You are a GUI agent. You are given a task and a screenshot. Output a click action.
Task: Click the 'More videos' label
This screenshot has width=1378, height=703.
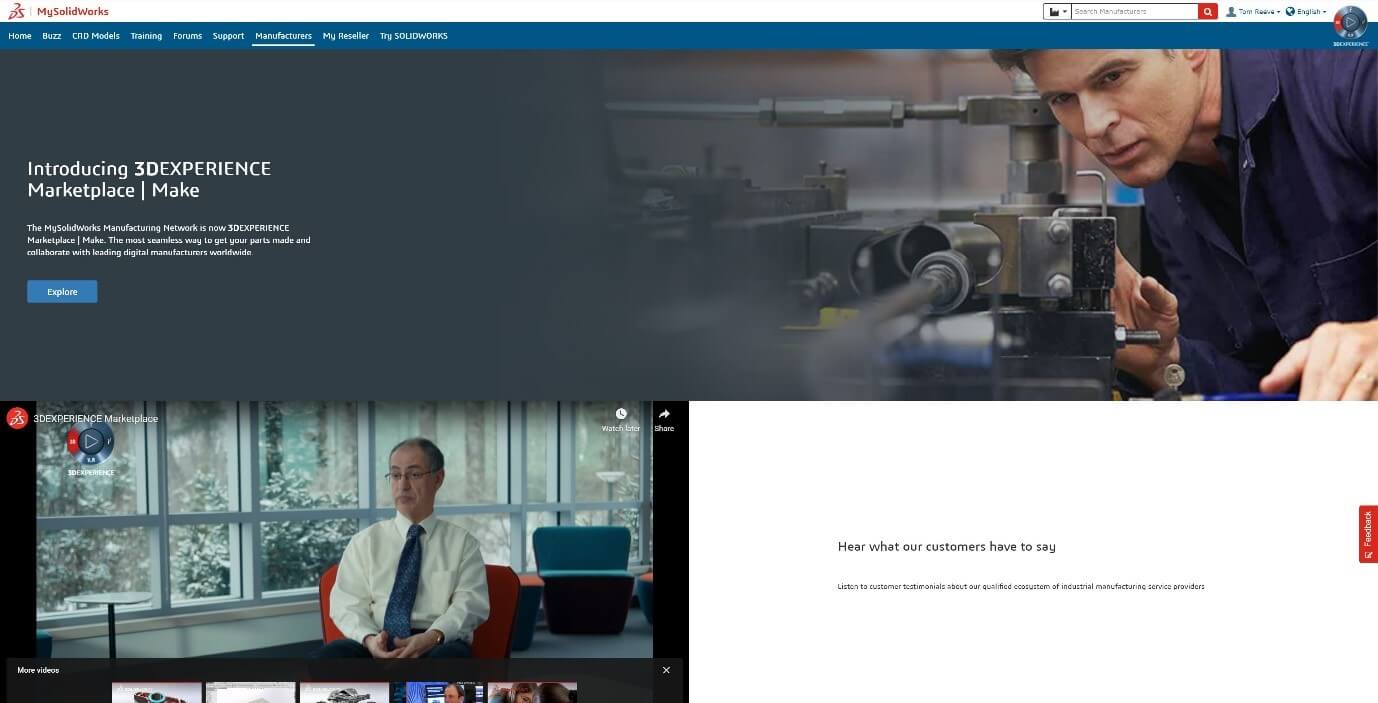point(38,670)
